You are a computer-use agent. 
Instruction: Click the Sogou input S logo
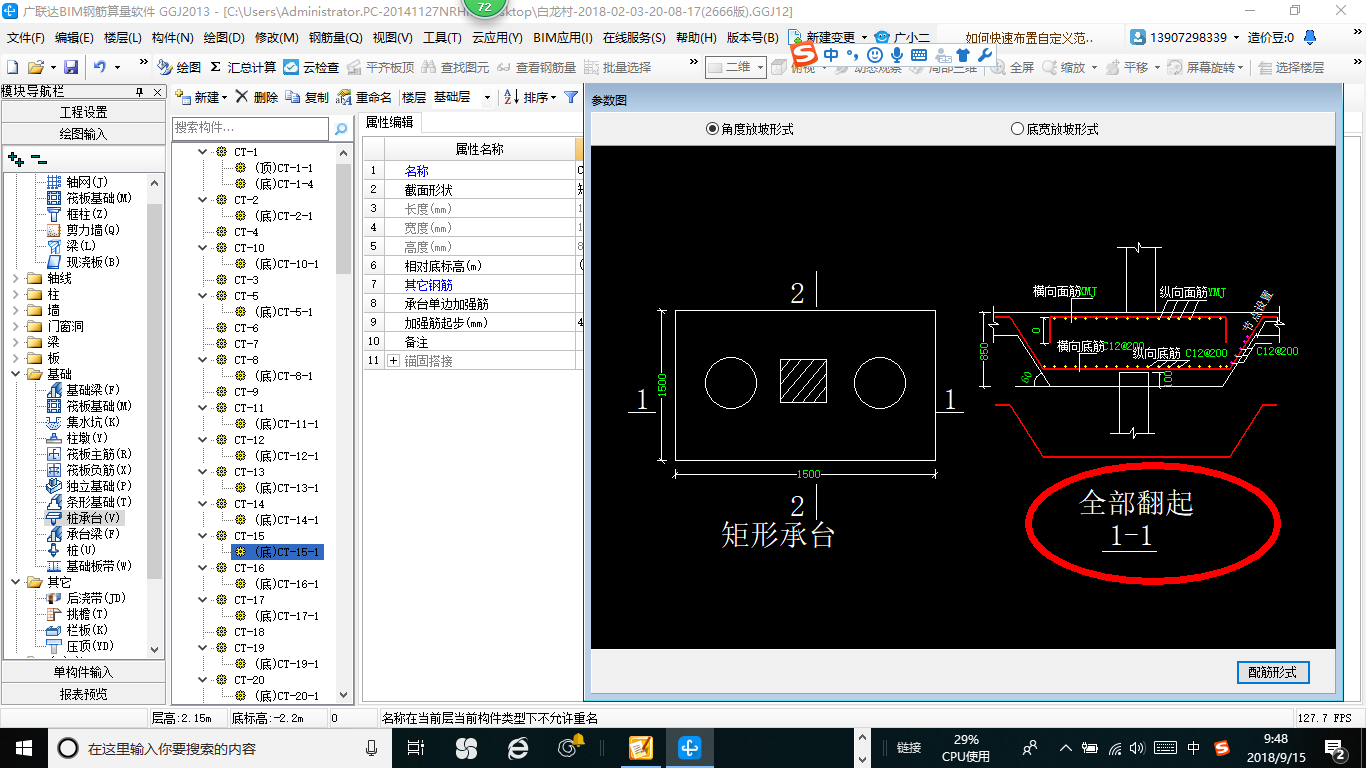pos(804,53)
